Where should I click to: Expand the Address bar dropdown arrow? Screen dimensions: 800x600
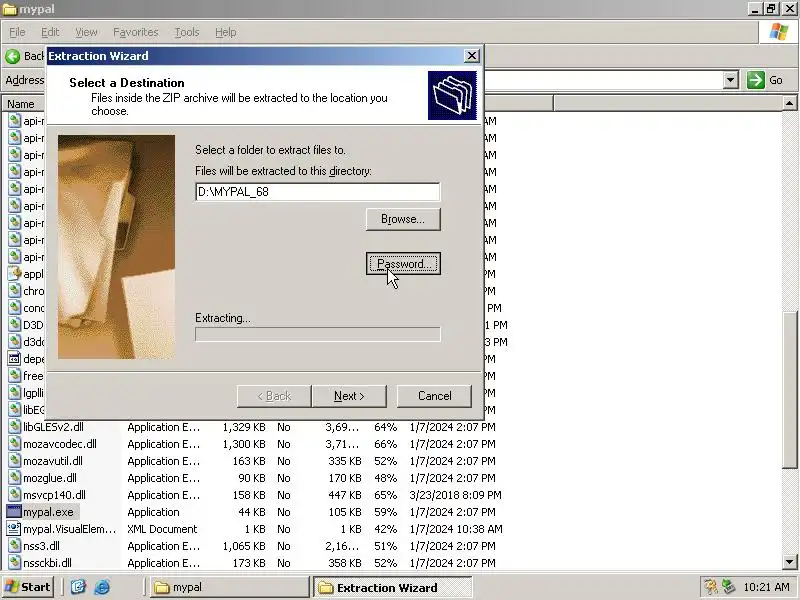pos(731,80)
